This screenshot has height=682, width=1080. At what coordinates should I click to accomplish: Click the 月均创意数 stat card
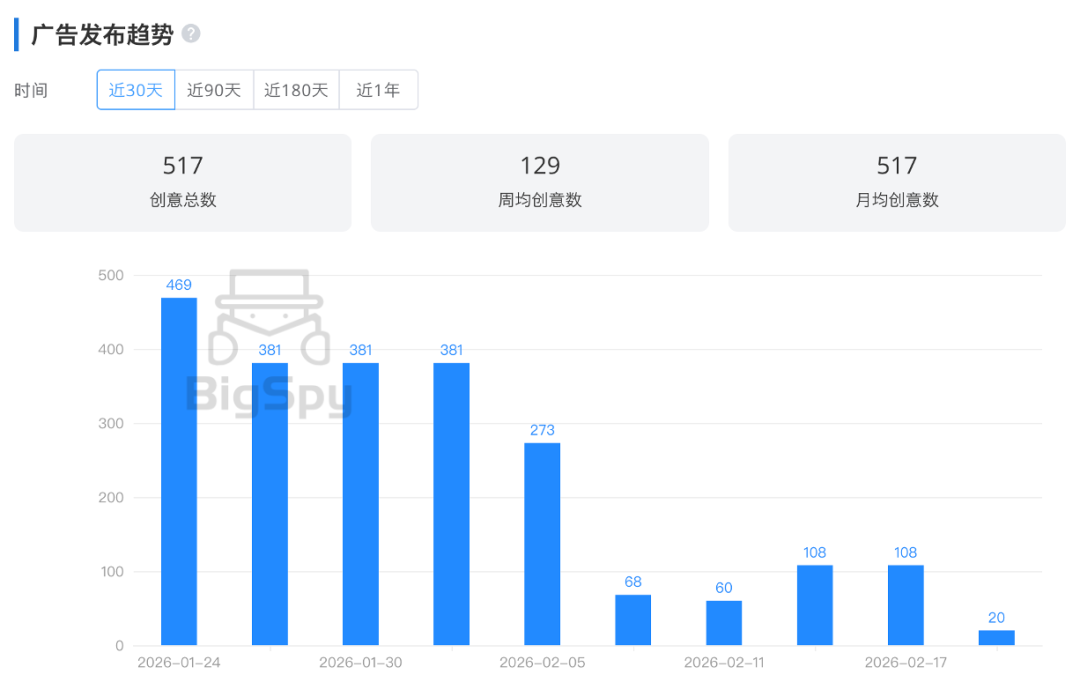[896, 182]
